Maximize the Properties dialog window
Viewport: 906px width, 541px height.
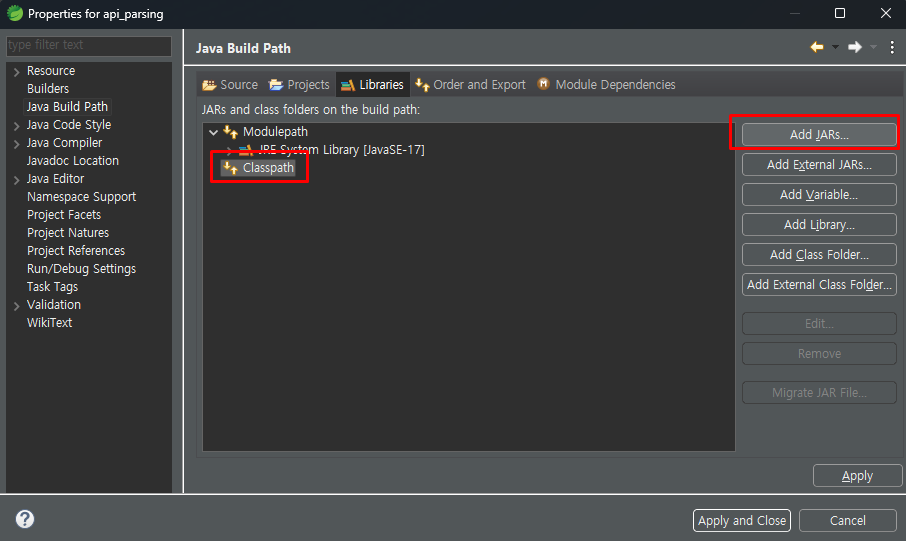[x=840, y=13]
